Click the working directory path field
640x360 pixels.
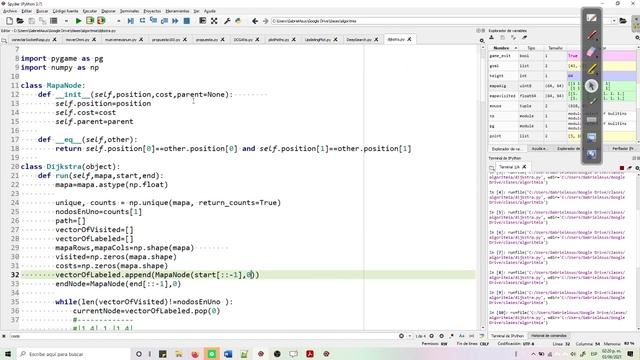pos(440,21)
